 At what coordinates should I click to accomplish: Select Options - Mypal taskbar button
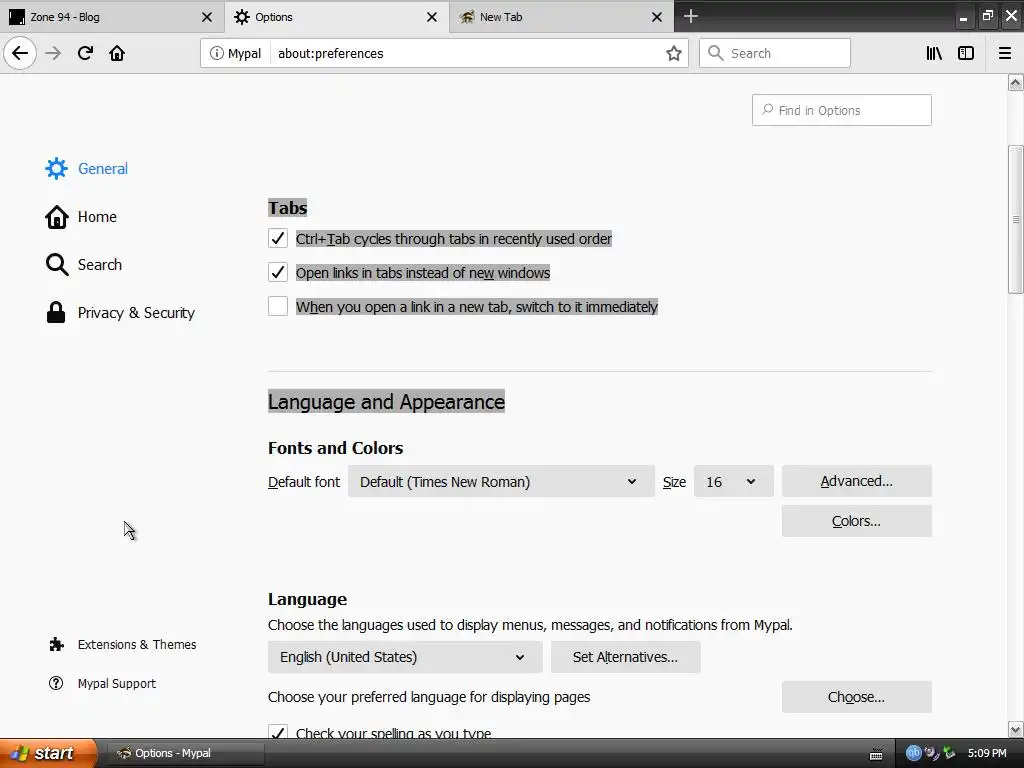point(184,753)
